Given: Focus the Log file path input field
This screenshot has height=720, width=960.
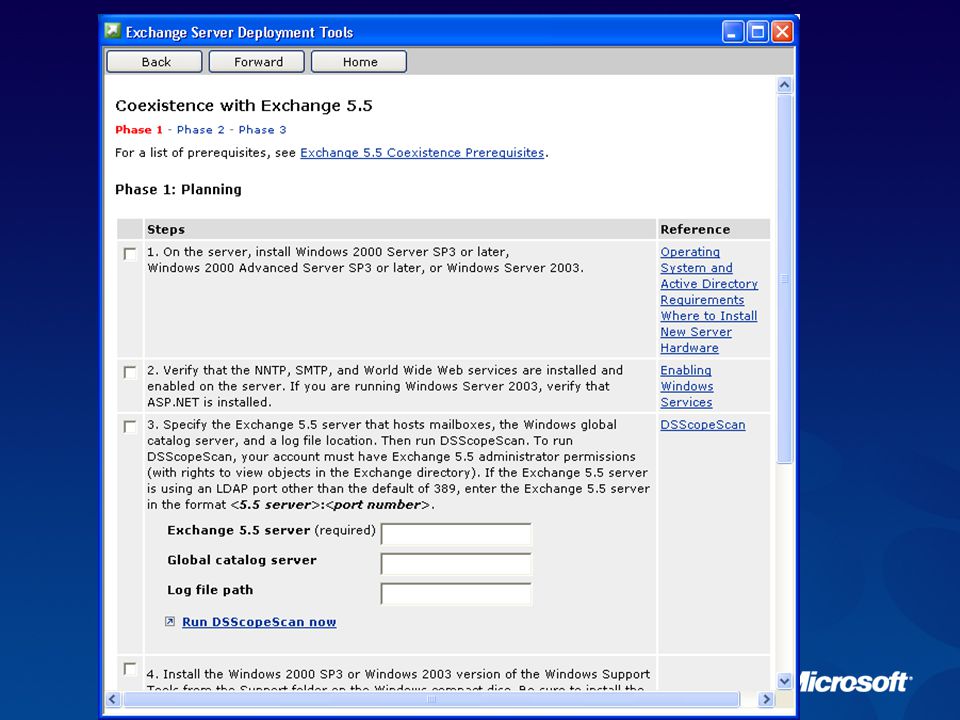Looking at the screenshot, I should [456, 593].
